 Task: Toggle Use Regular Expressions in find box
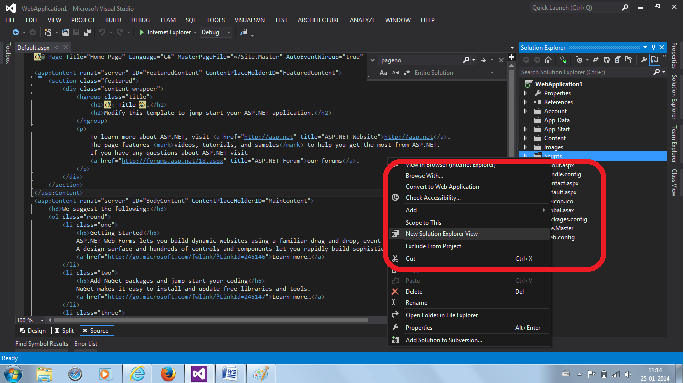click(x=407, y=73)
